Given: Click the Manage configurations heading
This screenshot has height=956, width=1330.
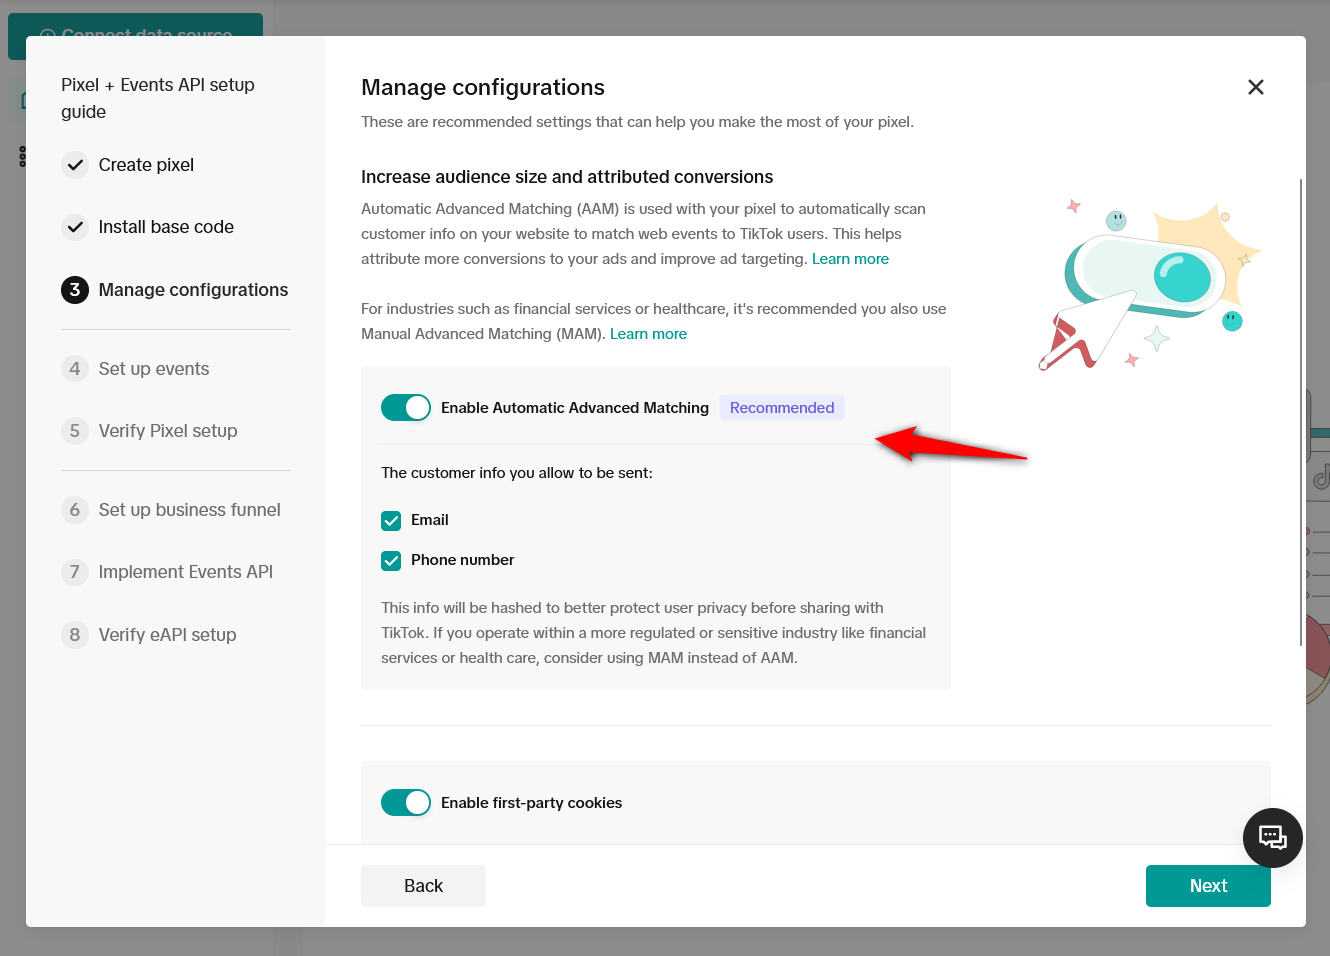Looking at the screenshot, I should tap(483, 87).
